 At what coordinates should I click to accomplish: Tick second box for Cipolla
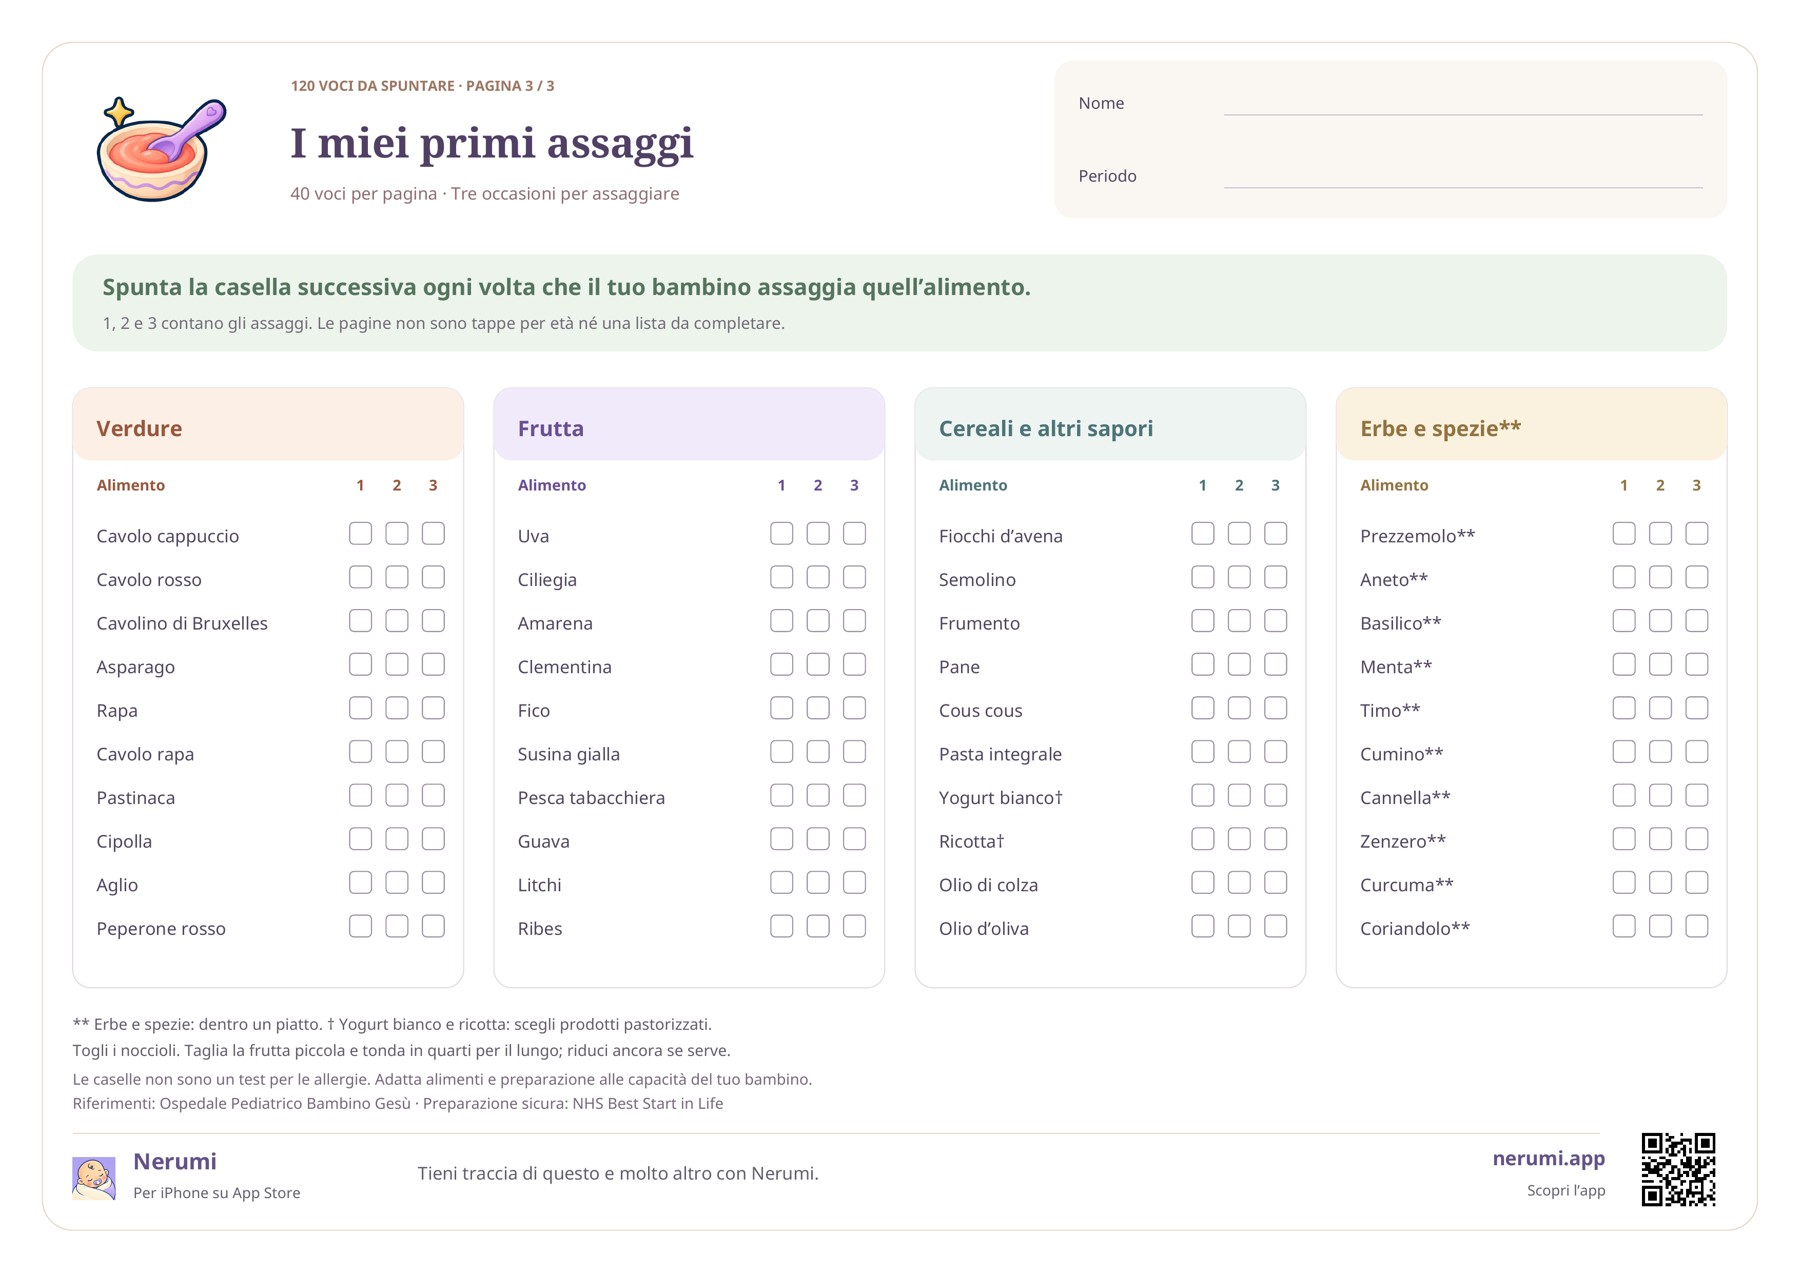click(x=397, y=839)
